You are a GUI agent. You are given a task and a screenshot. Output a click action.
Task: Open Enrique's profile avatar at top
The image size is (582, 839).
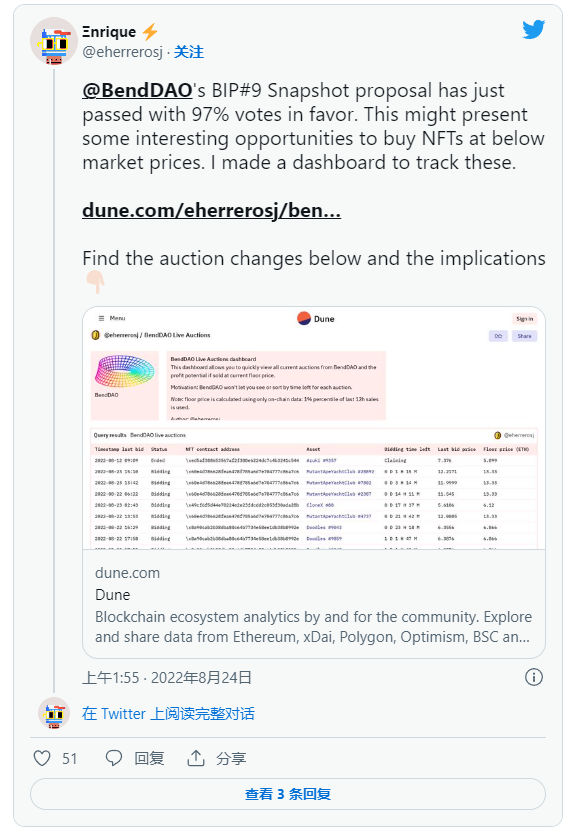pyautogui.click(x=53, y=41)
